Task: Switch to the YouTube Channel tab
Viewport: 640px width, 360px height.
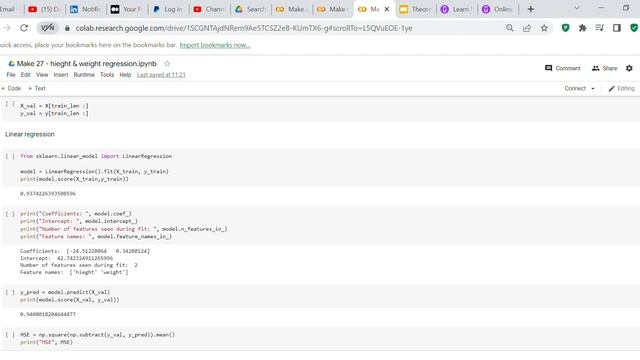Action: point(209,9)
